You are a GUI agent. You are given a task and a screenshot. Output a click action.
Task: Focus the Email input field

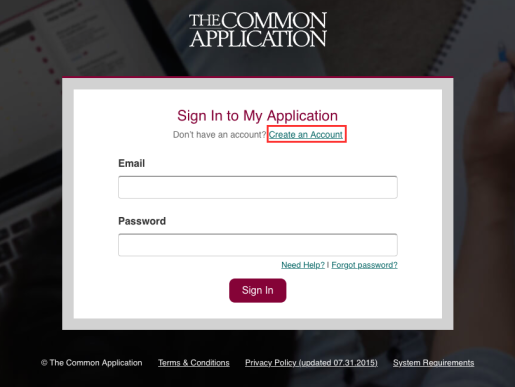pos(258,187)
